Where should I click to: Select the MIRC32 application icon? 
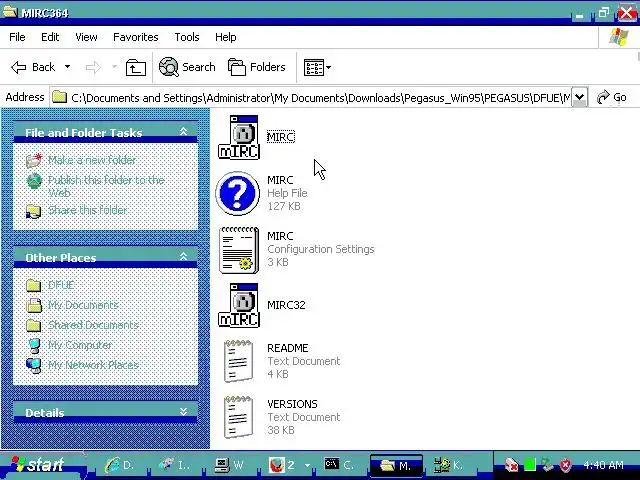coord(239,305)
